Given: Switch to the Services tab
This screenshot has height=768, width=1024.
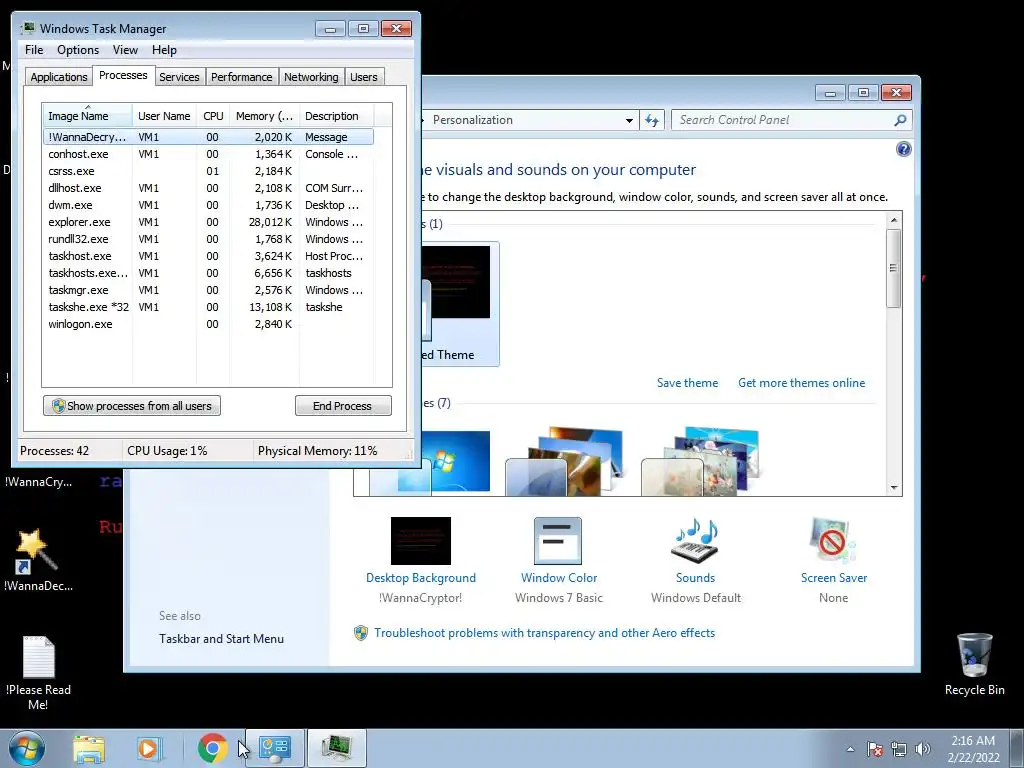Looking at the screenshot, I should 179,77.
